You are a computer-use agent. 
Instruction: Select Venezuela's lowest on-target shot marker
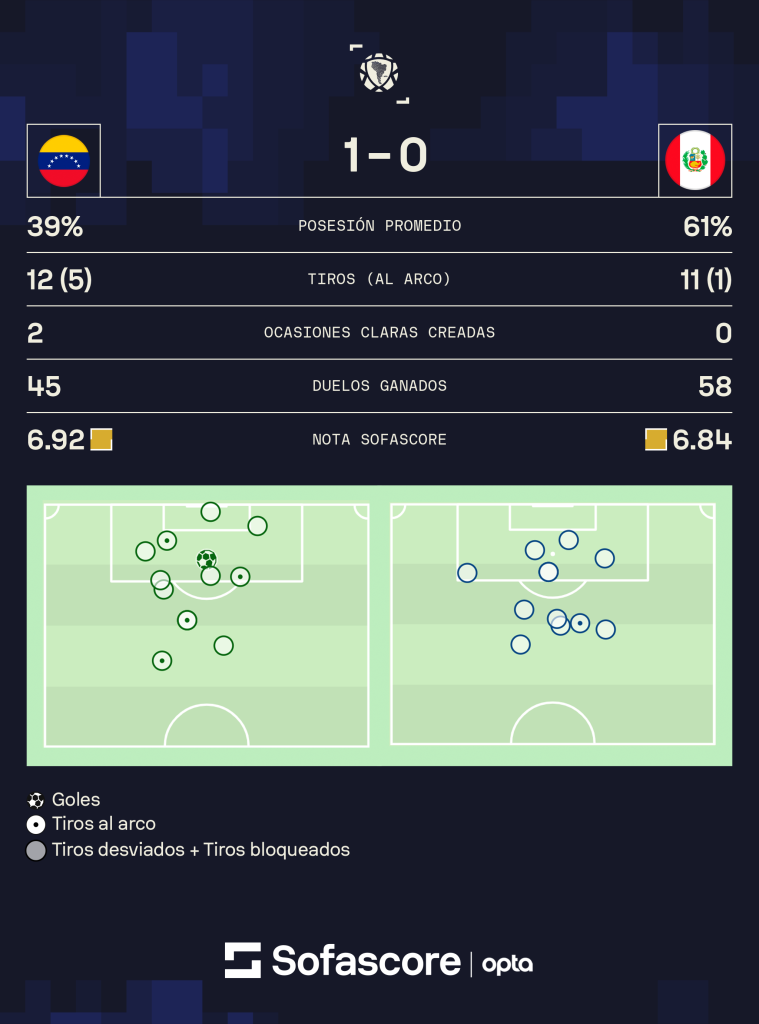(x=162, y=661)
